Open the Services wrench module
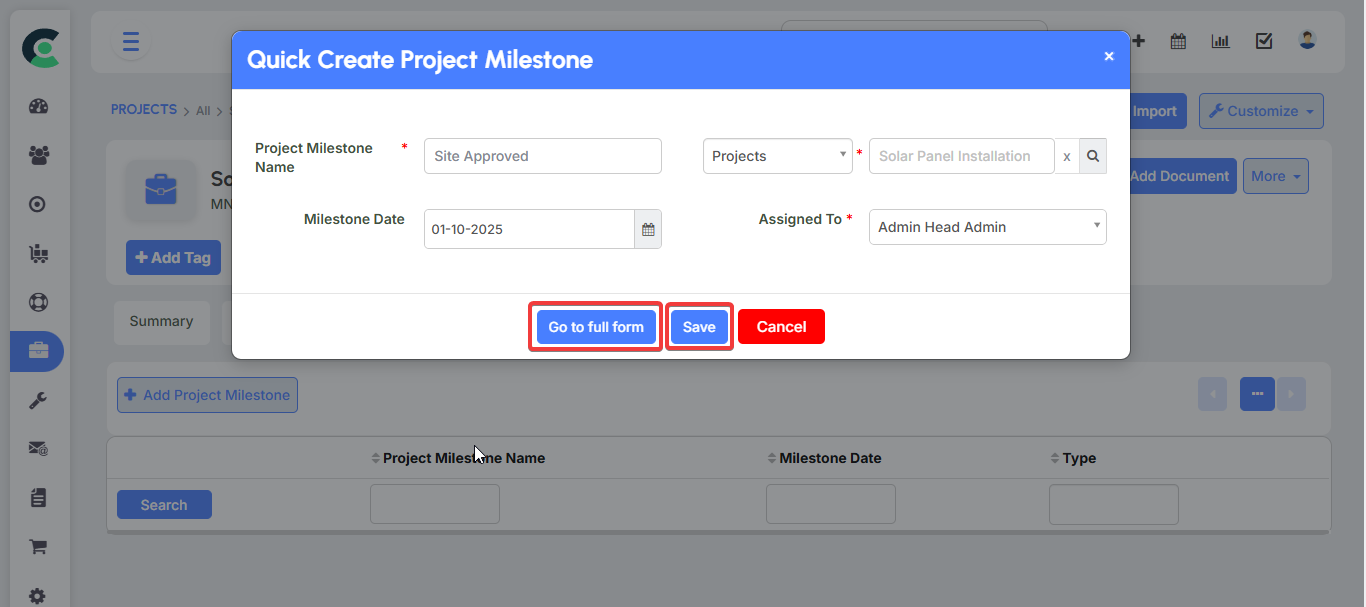The image size is (1366, 607). click(x=37, y=400)
